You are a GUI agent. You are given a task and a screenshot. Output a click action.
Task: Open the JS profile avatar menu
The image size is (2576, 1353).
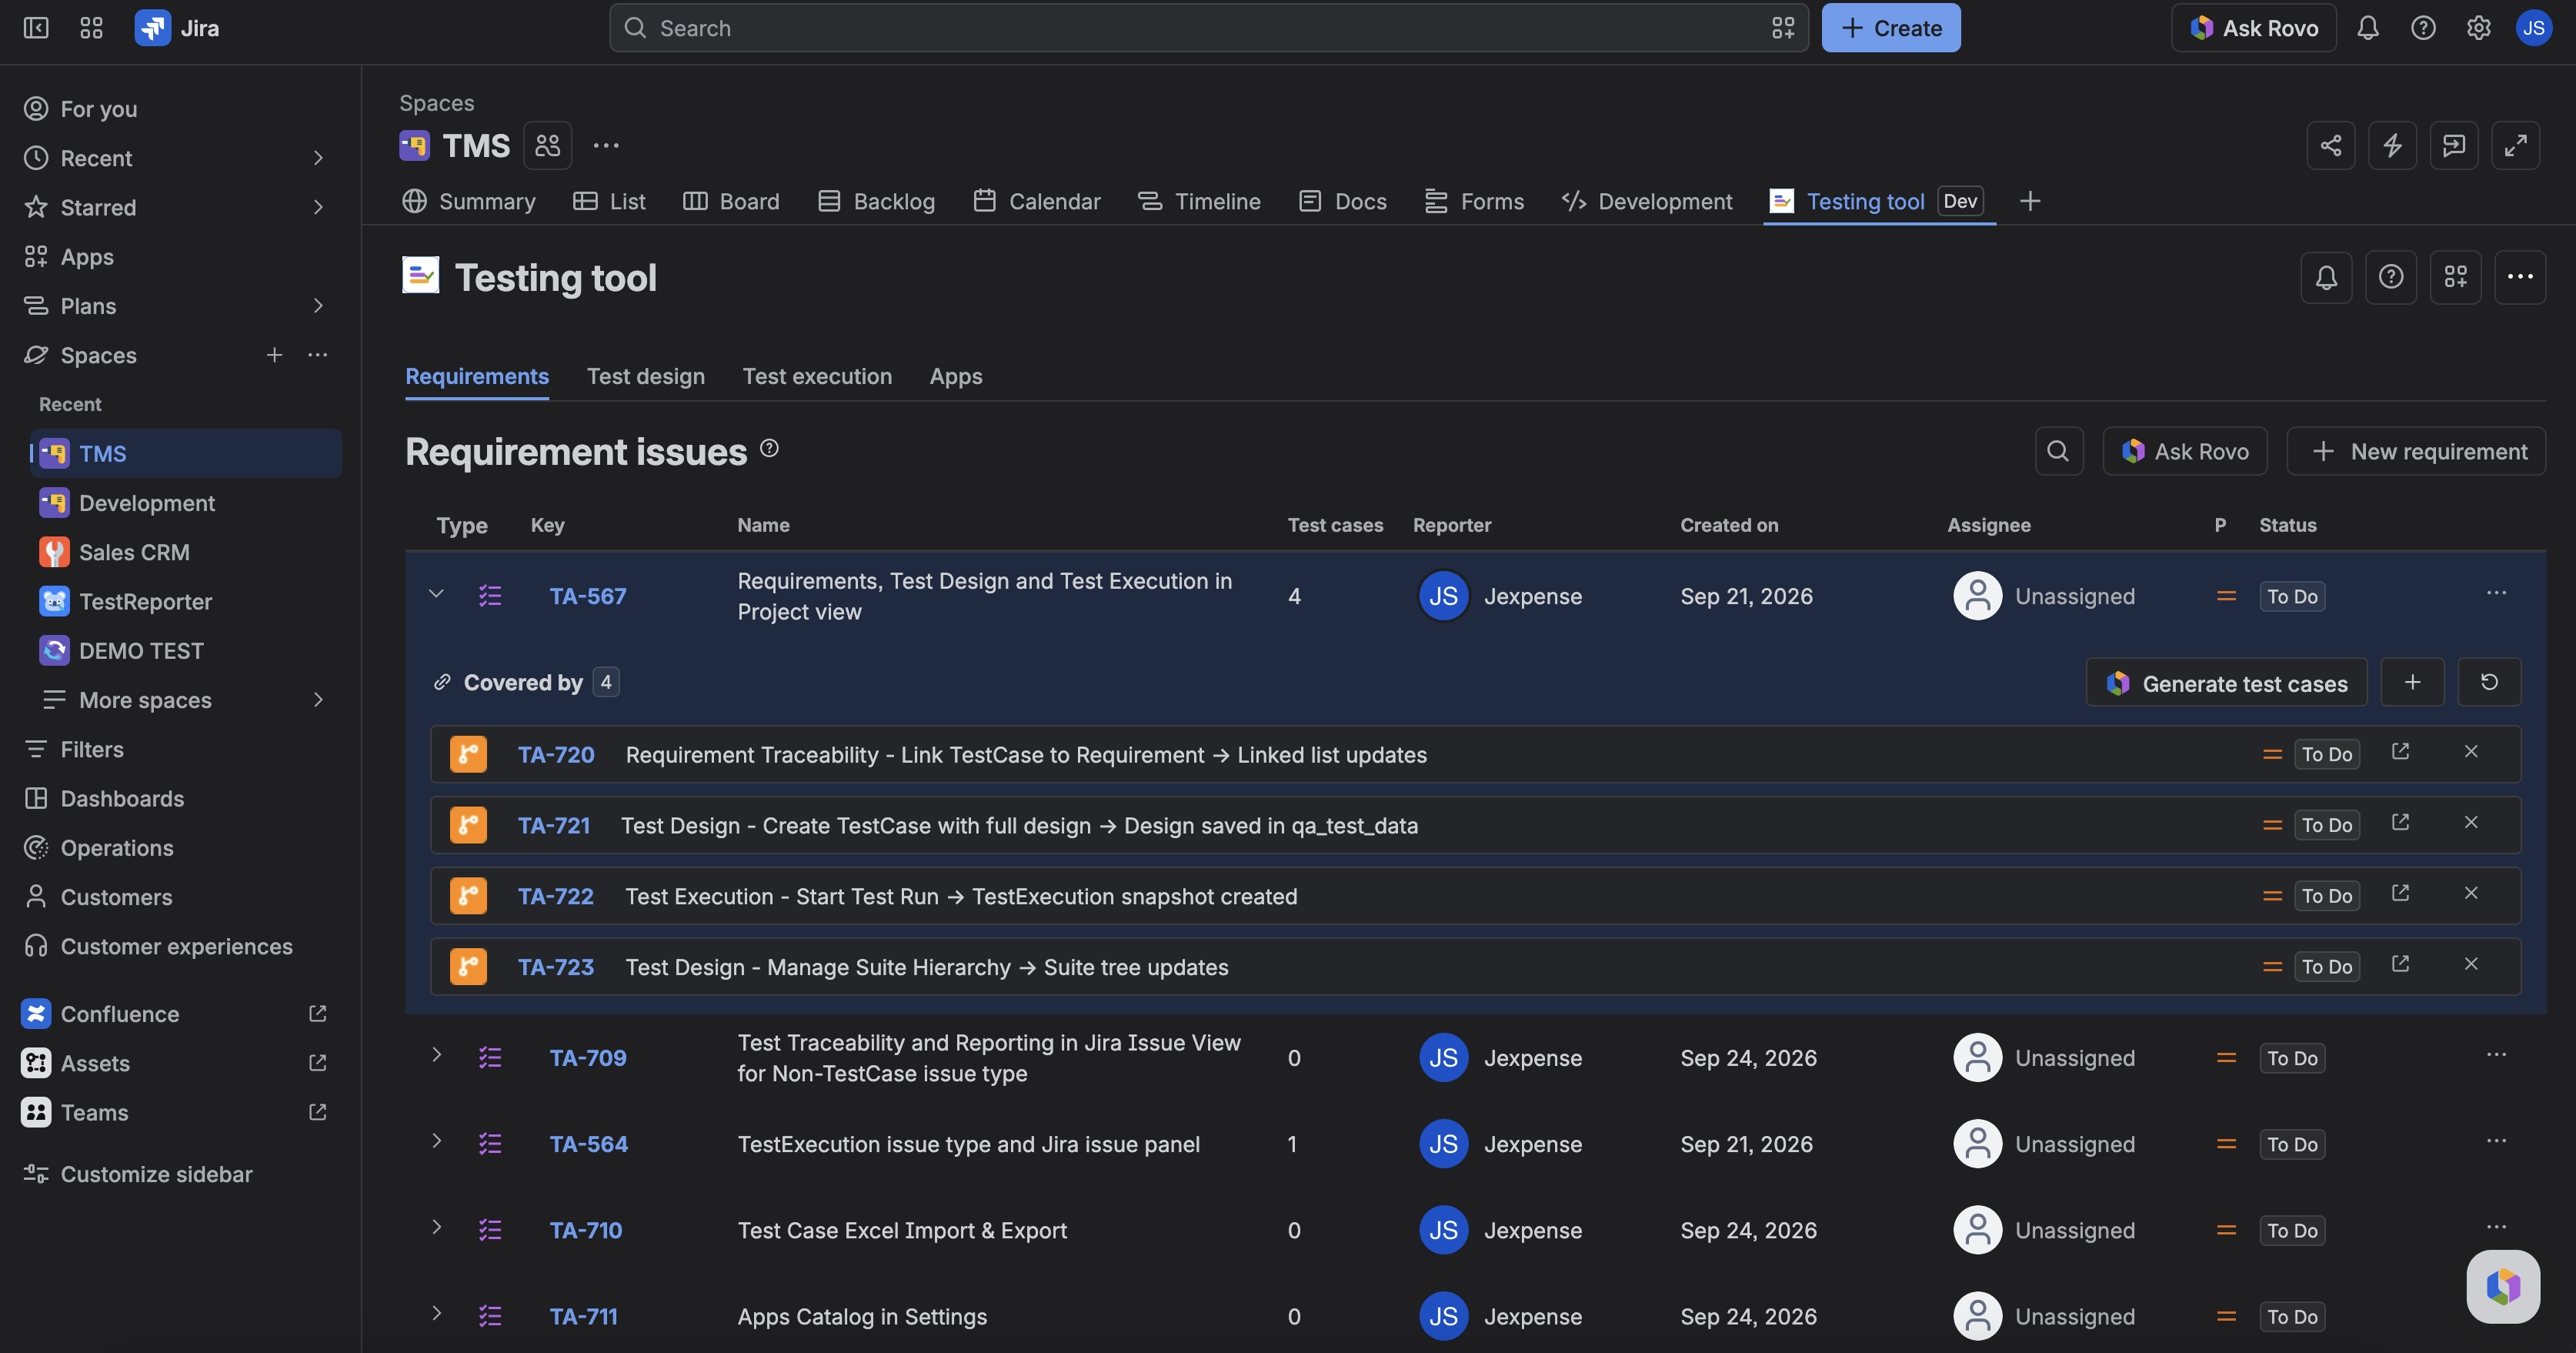(x=2533, y=28)
